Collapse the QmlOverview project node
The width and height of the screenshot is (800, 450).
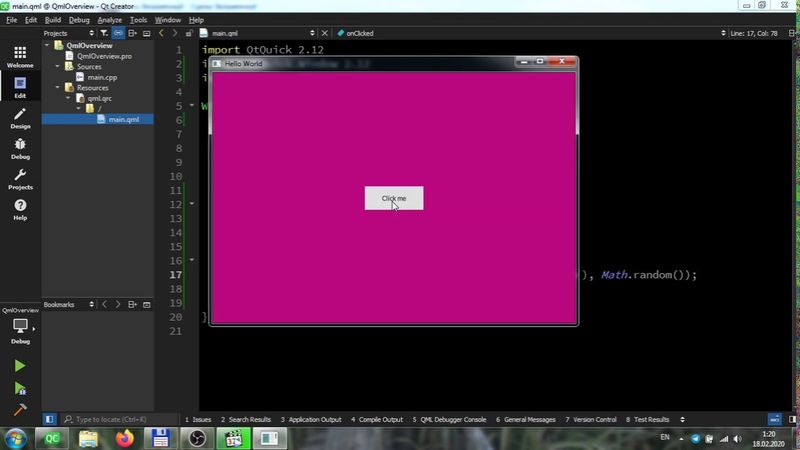click(47, 45)
